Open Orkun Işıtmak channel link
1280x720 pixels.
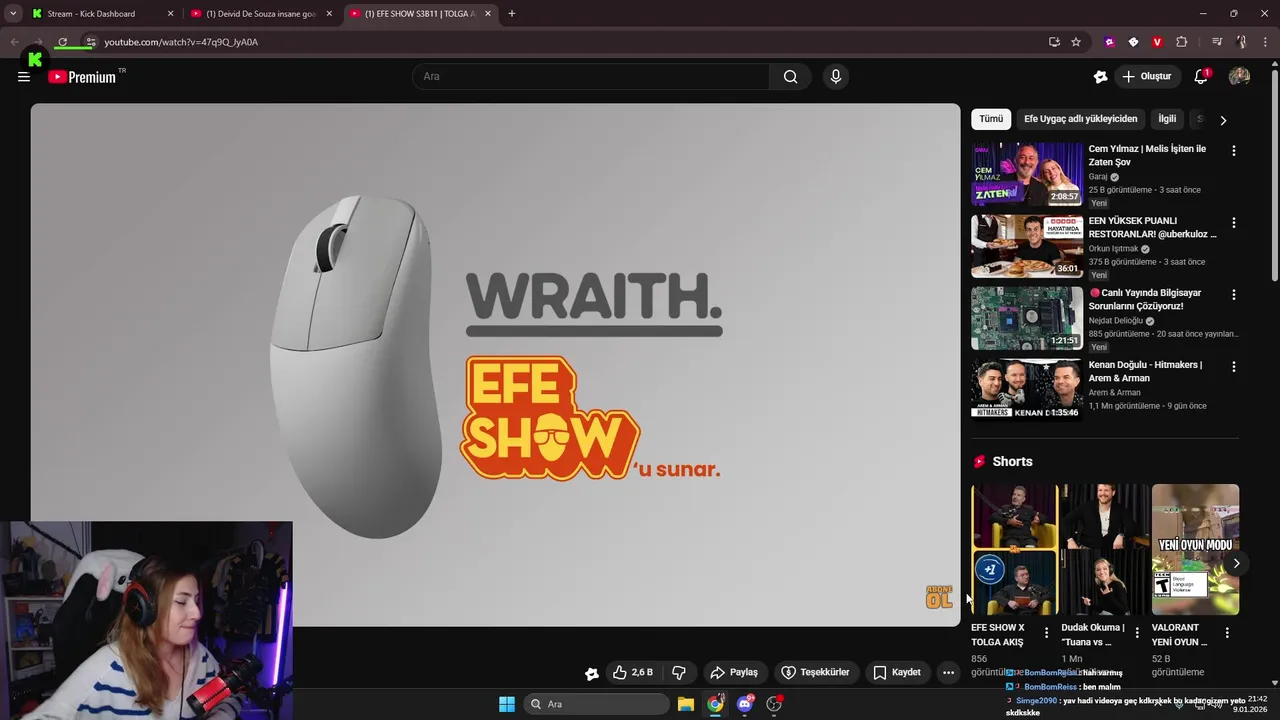(x=1113, y=249)
